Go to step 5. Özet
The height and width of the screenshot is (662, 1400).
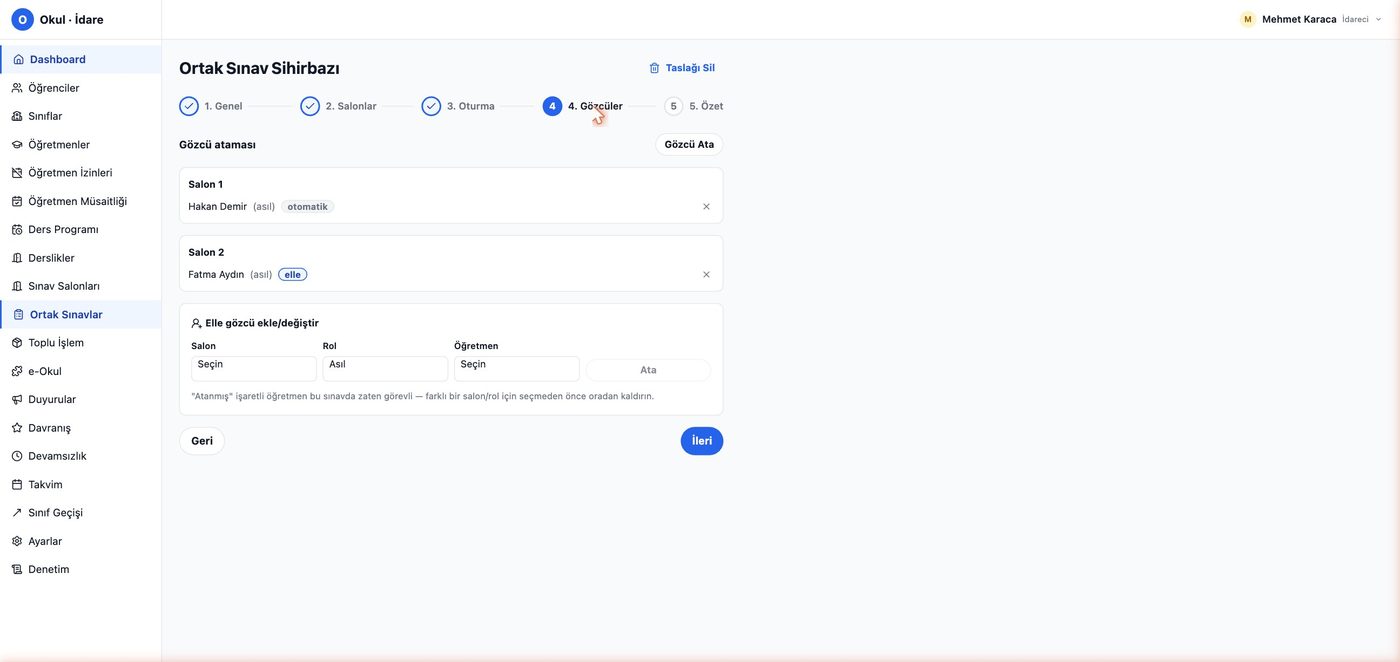694,106
